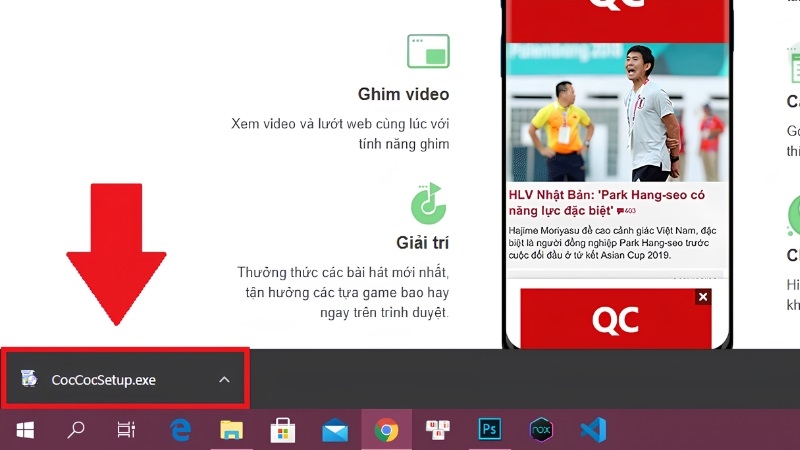This screenshot has height=450, width=800.
Task: Select the Ghim video heading
Action: (403, 94)
